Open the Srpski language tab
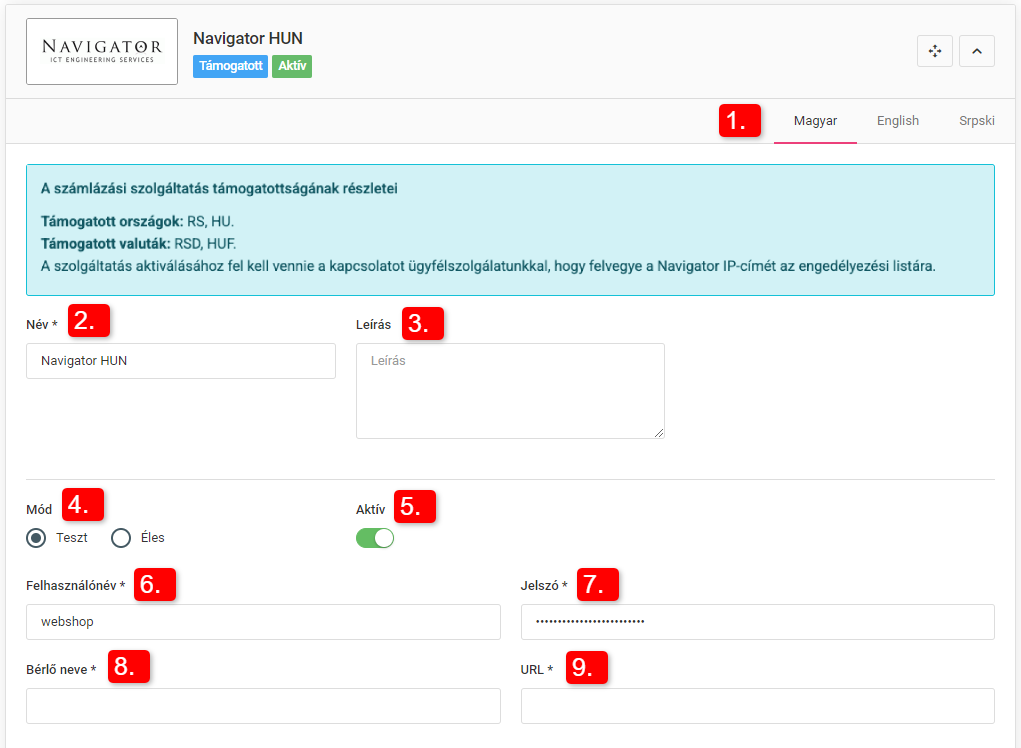The image size is (1021, 748). (x=976, y=121)
